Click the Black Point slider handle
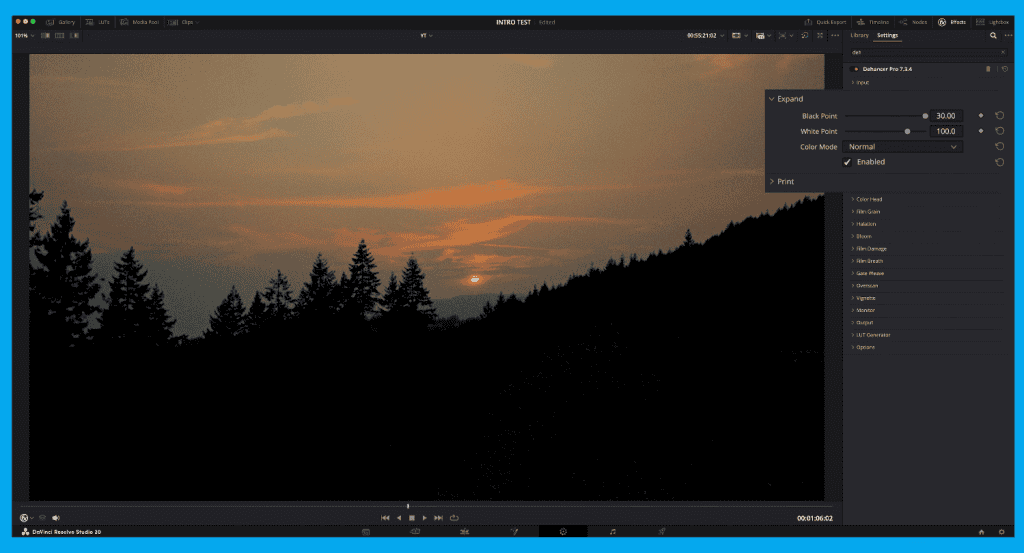Viewport: 1024px width, 553px height. (x=925, y=116)
